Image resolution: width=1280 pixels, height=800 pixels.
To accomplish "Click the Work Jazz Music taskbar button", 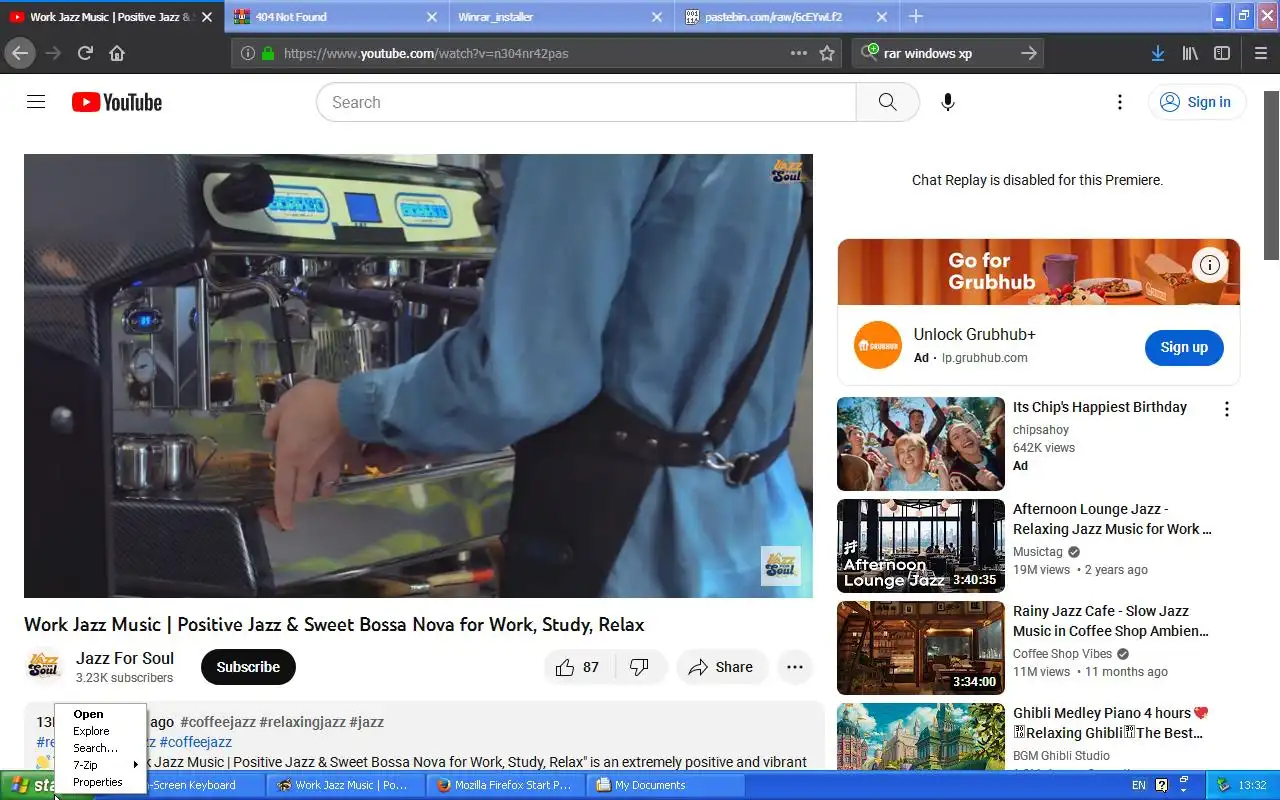I will pos(346,785).
